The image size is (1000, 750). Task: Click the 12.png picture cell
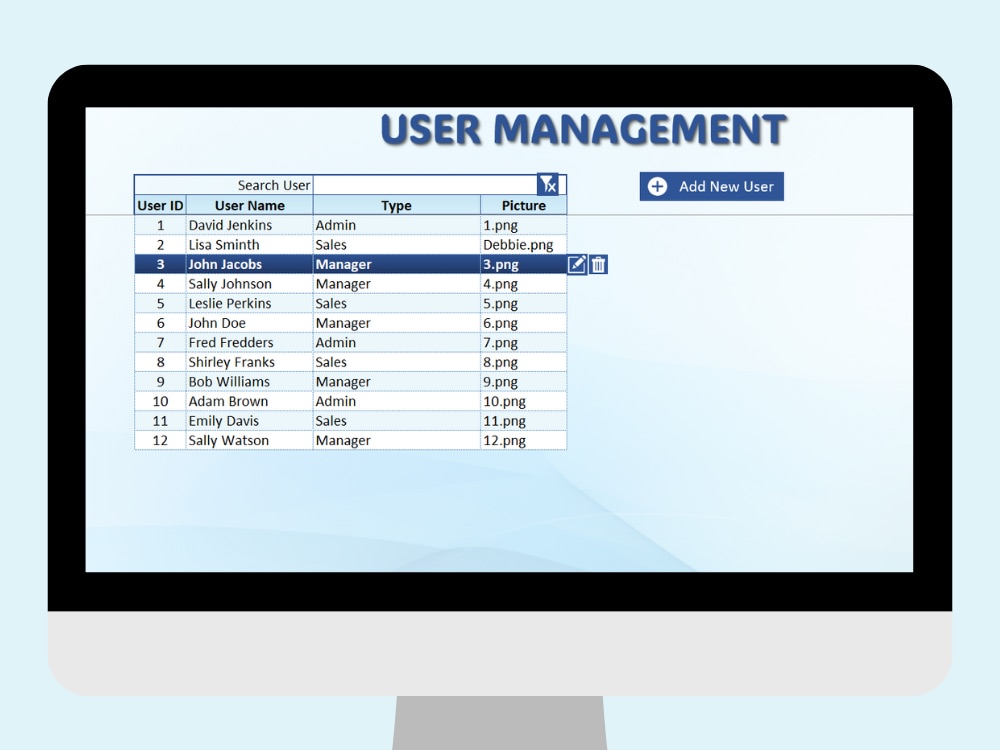524,440
